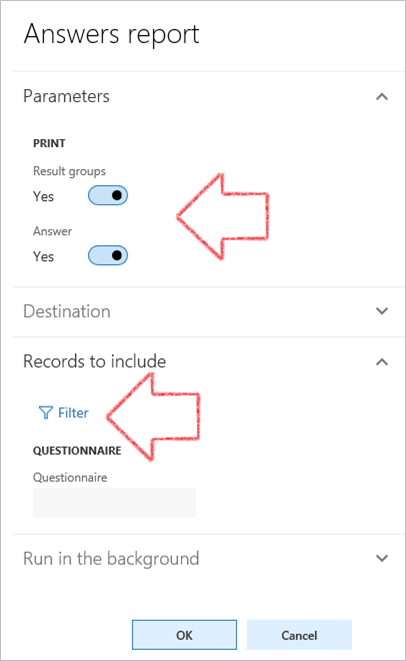406x661 pixels.
Task: Click the Destination section header
Action: (x=67, y=311)
